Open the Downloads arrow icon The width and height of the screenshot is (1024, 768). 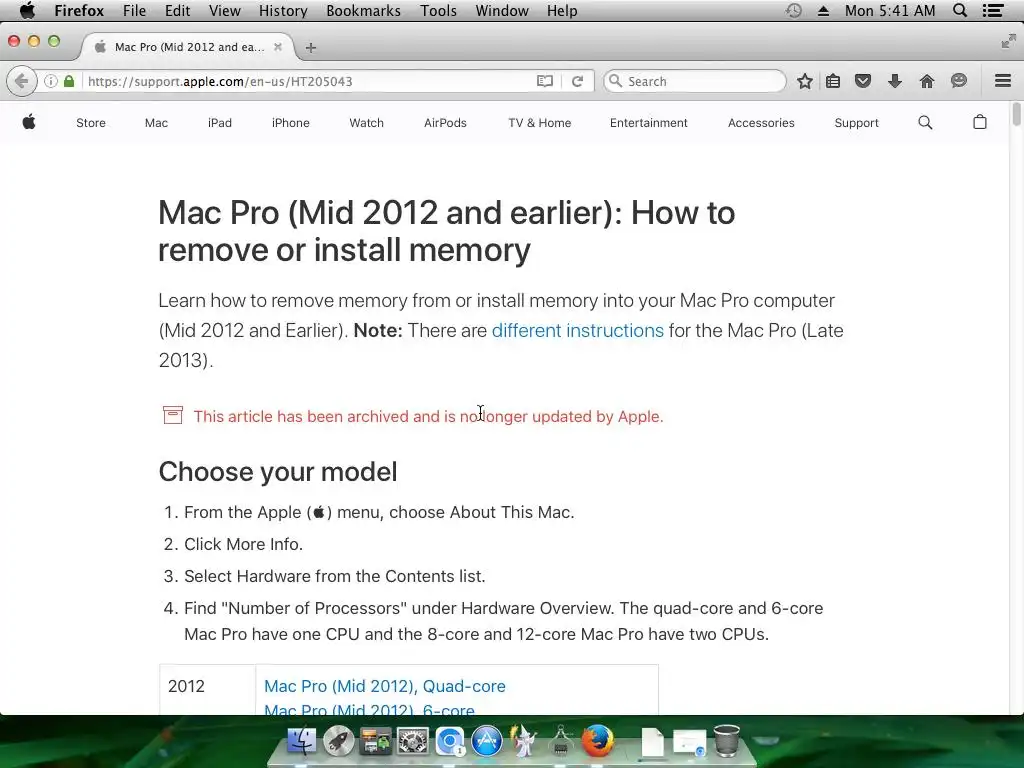[x=895, y=81]
